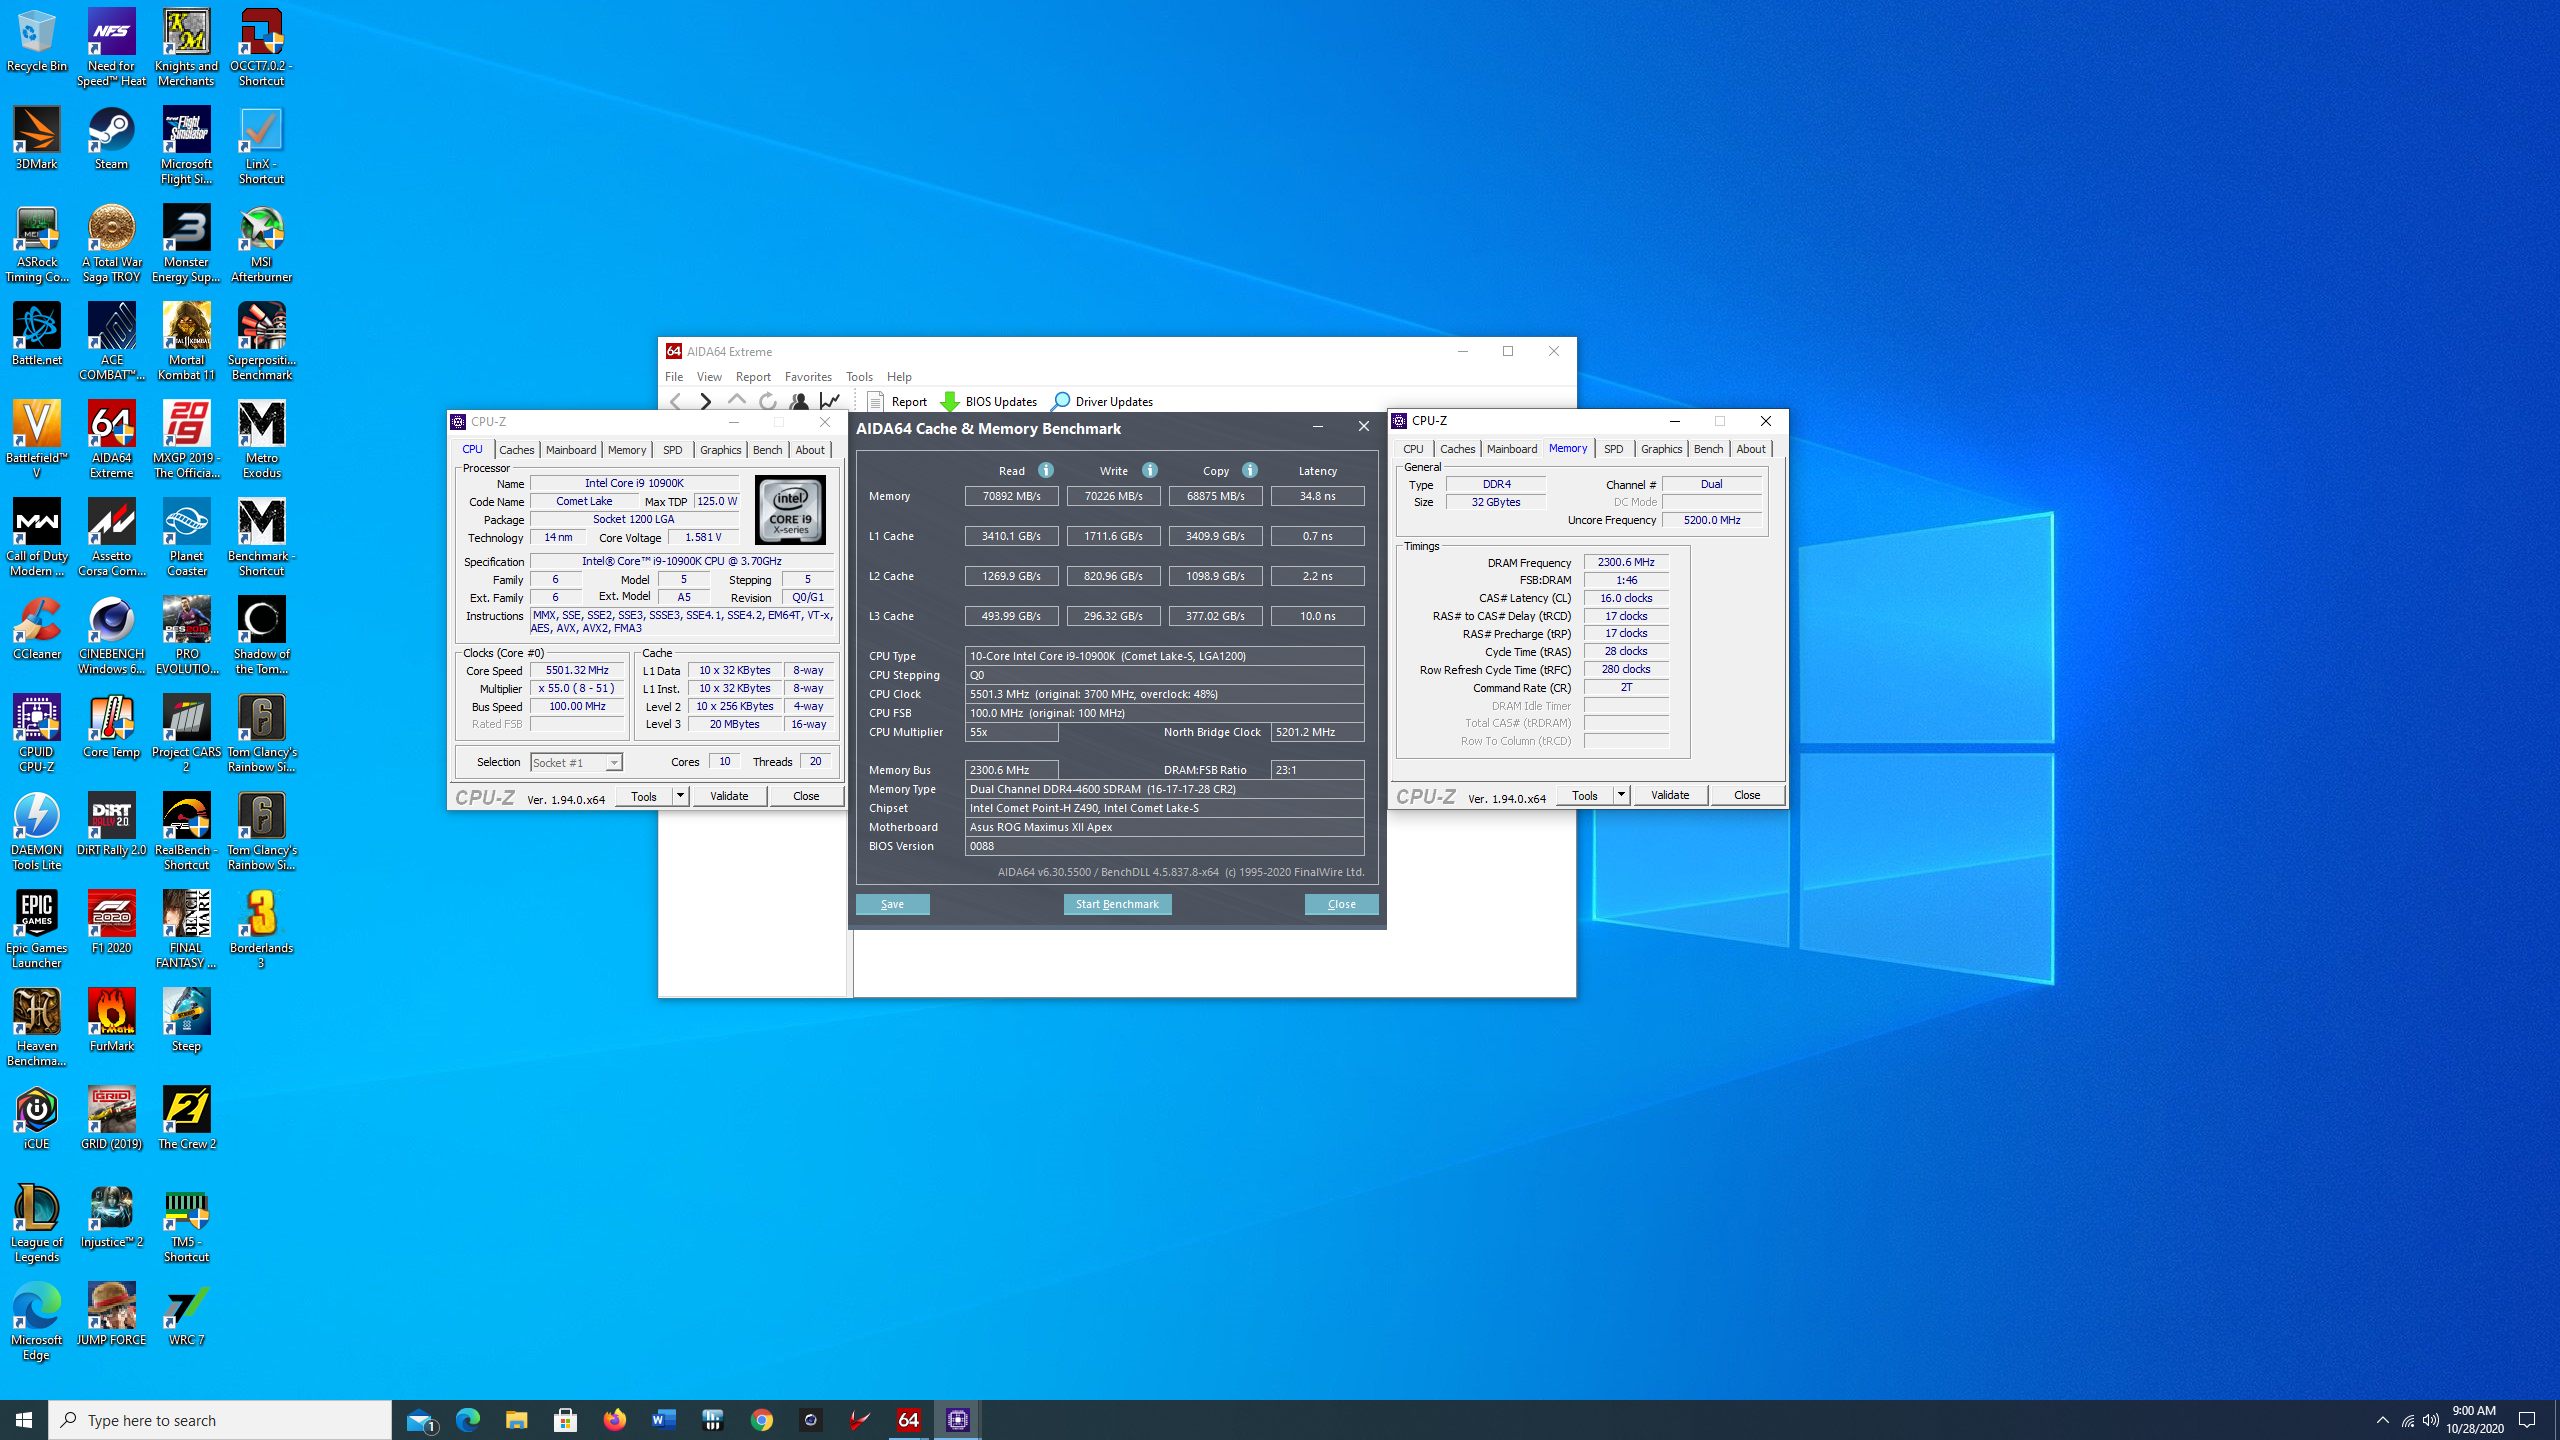The height and width of the screenshot is (1440, 2560).
Task: Open the Favorites menu in AIDA64
Action: click(x=808, y=377)
